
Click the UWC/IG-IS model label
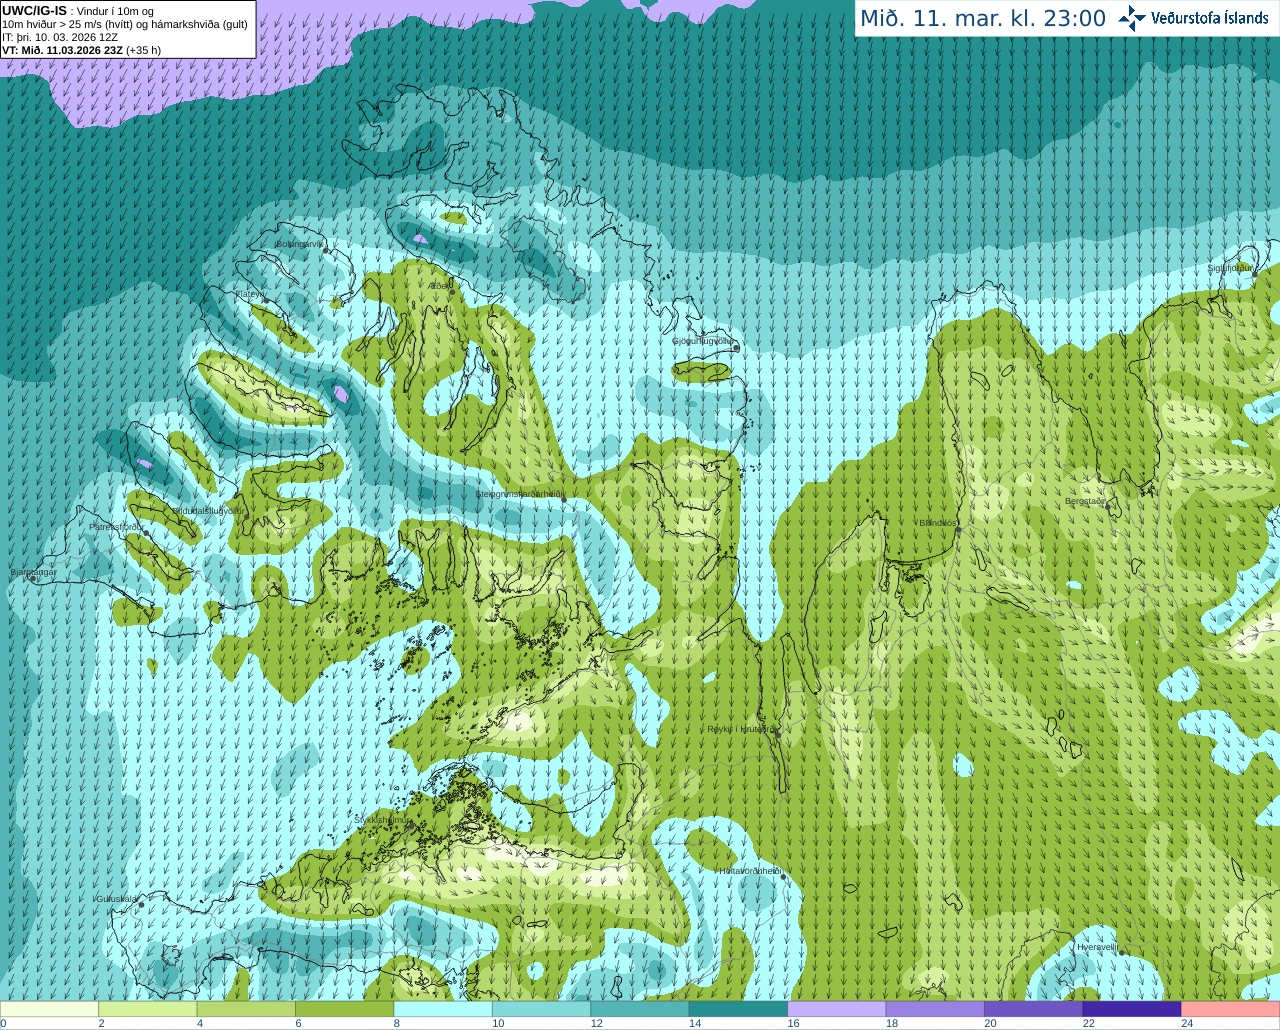tap(33, 11)
